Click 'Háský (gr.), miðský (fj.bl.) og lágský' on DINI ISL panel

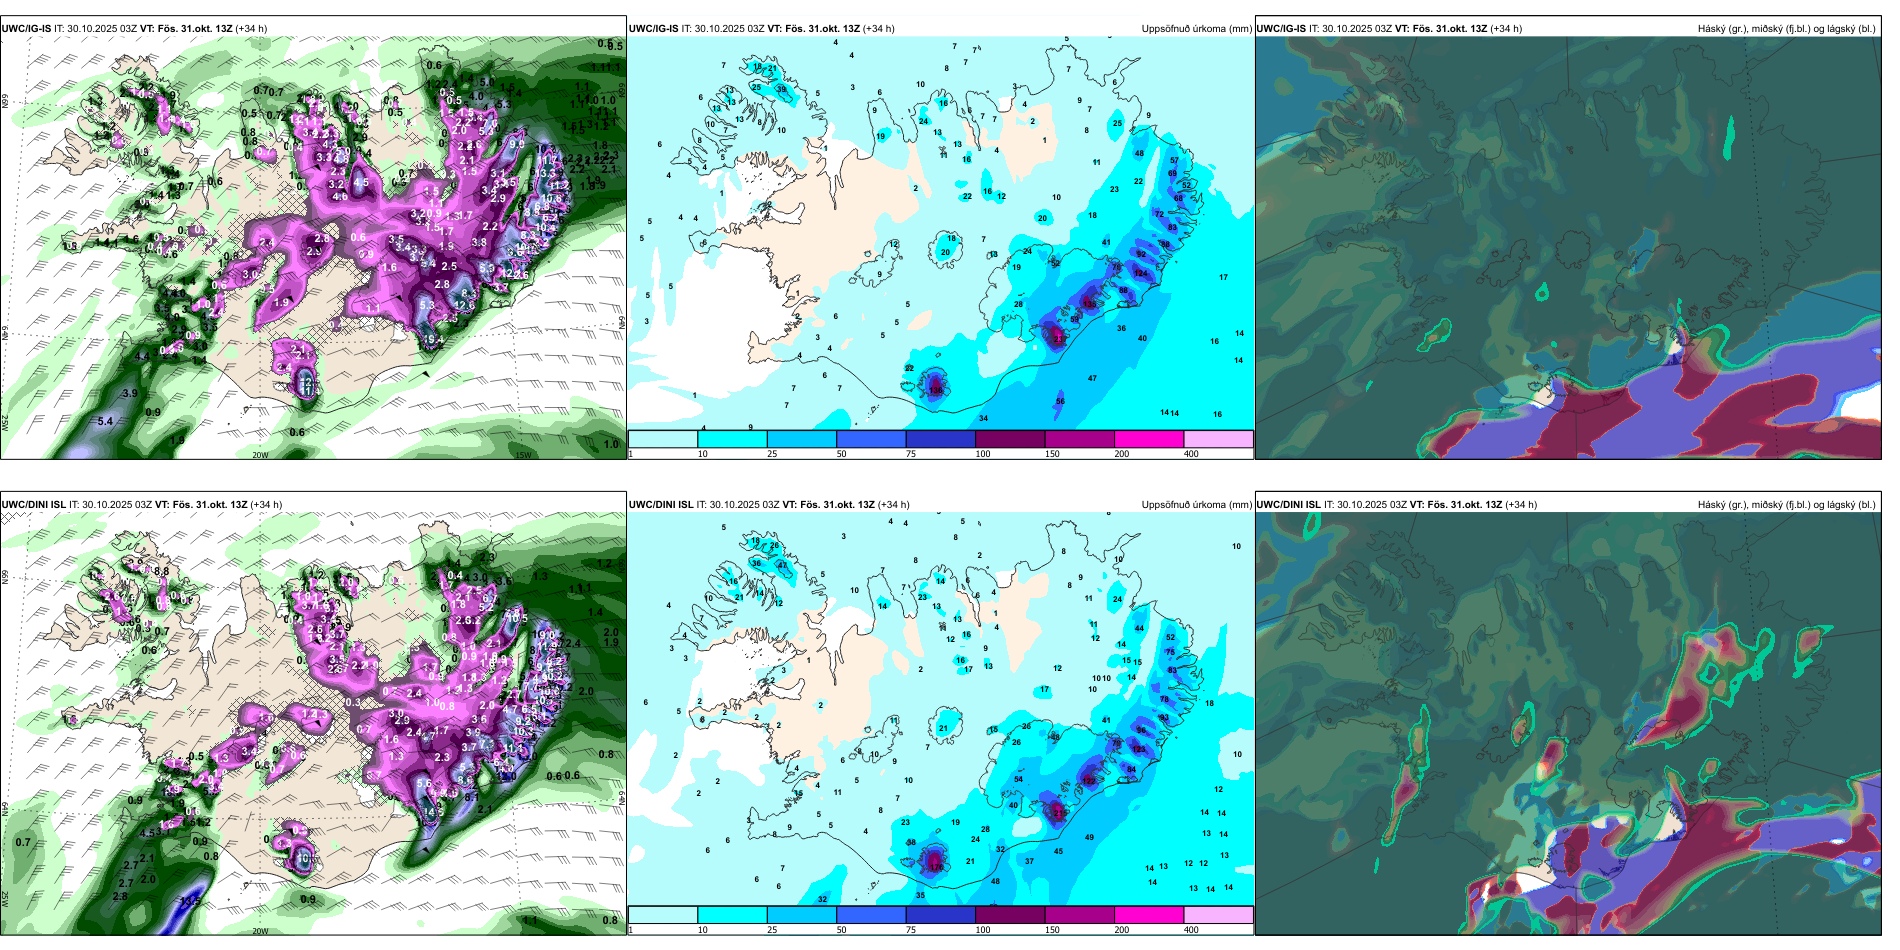click(x=1786, y=505)
